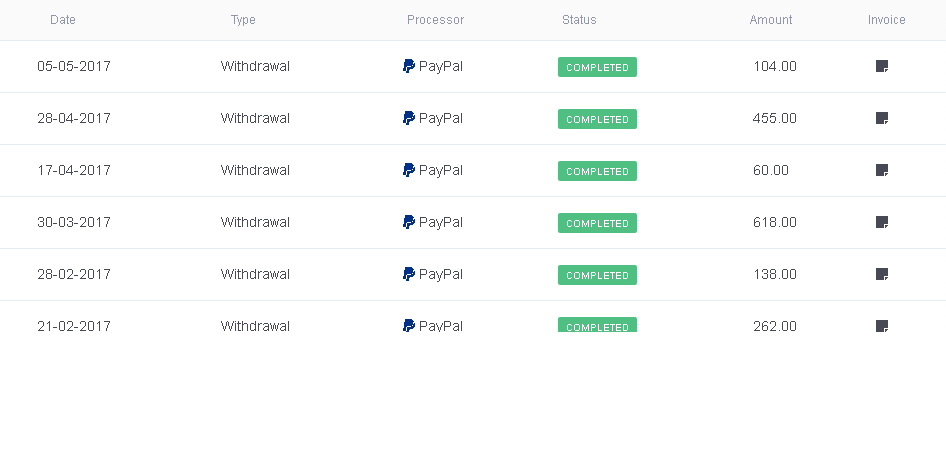Click the Status column header

tap(579, 20)
